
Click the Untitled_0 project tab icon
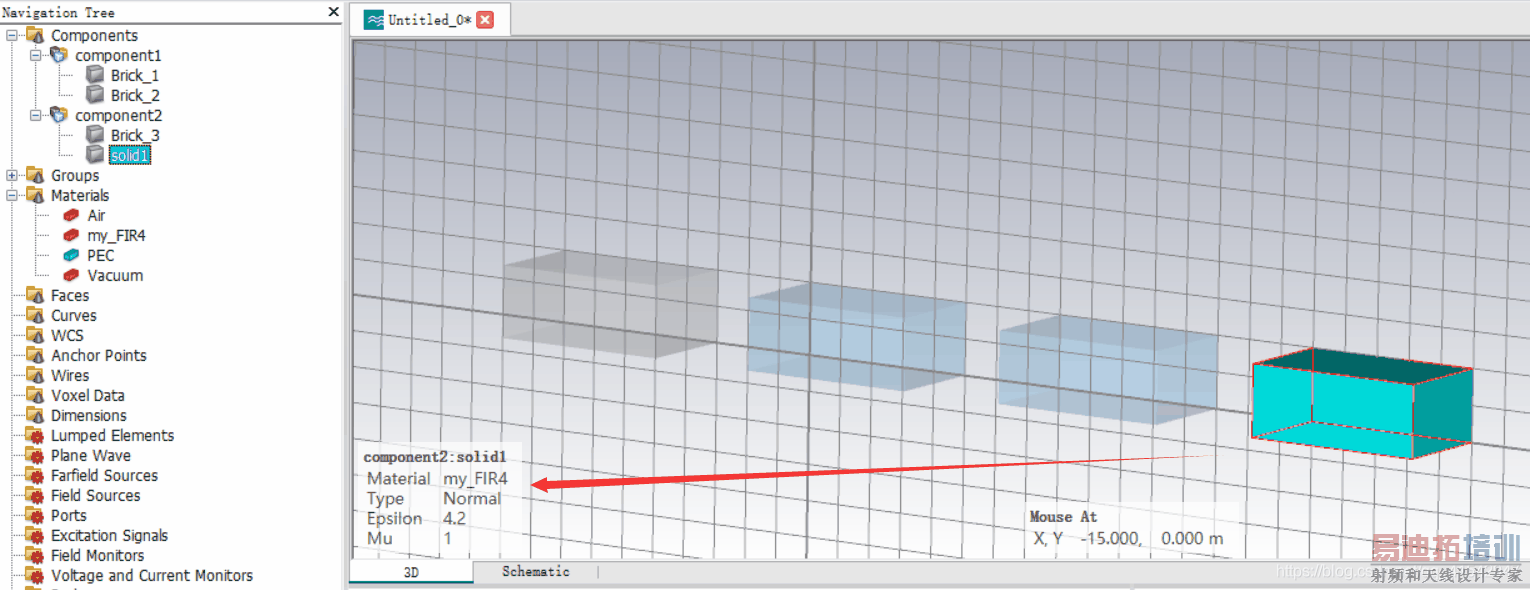(x=374, y=20)
